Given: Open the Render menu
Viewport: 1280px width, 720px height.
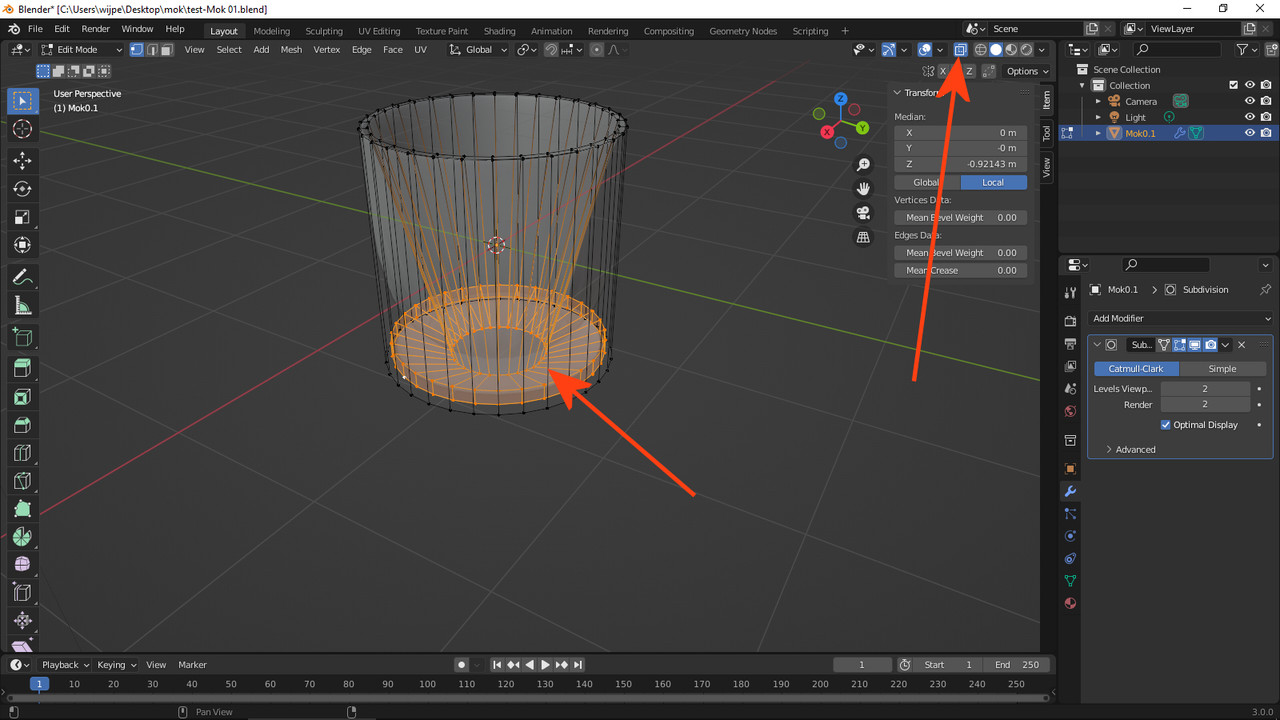Looking at the screenshot, I should pos(95,29).
